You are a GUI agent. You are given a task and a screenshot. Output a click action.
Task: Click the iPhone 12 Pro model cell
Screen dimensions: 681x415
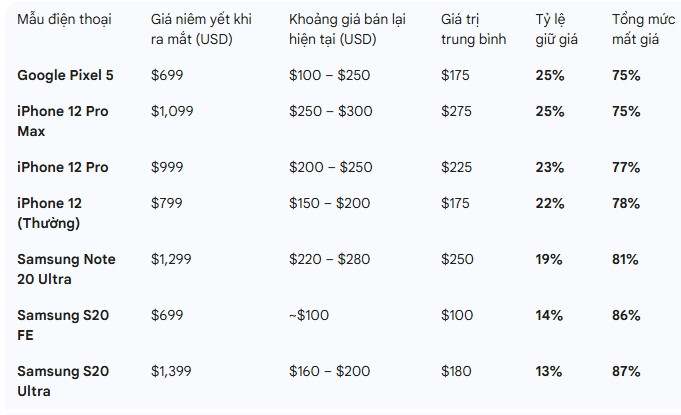(62, 167)
